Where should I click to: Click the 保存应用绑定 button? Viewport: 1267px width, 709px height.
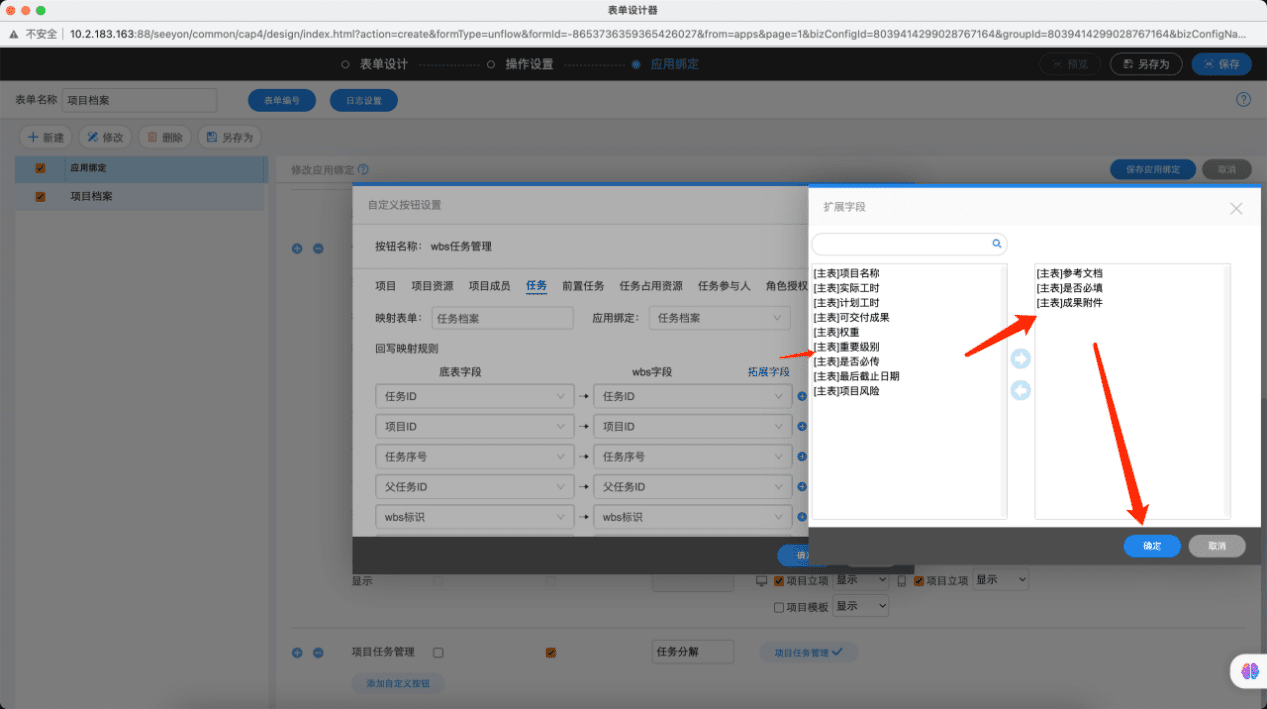pyautogui.click(x=1153, y=170)
